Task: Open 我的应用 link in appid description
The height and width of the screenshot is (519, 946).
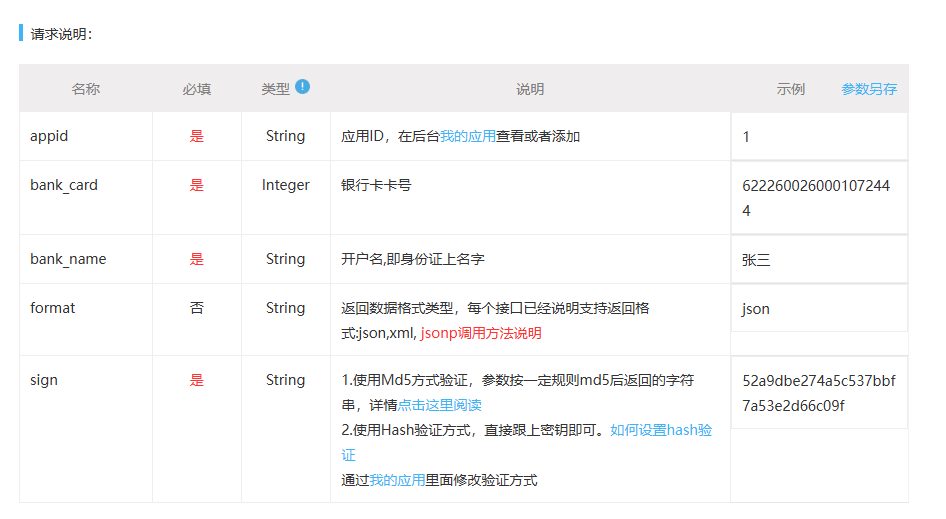Action: [468, 136]
